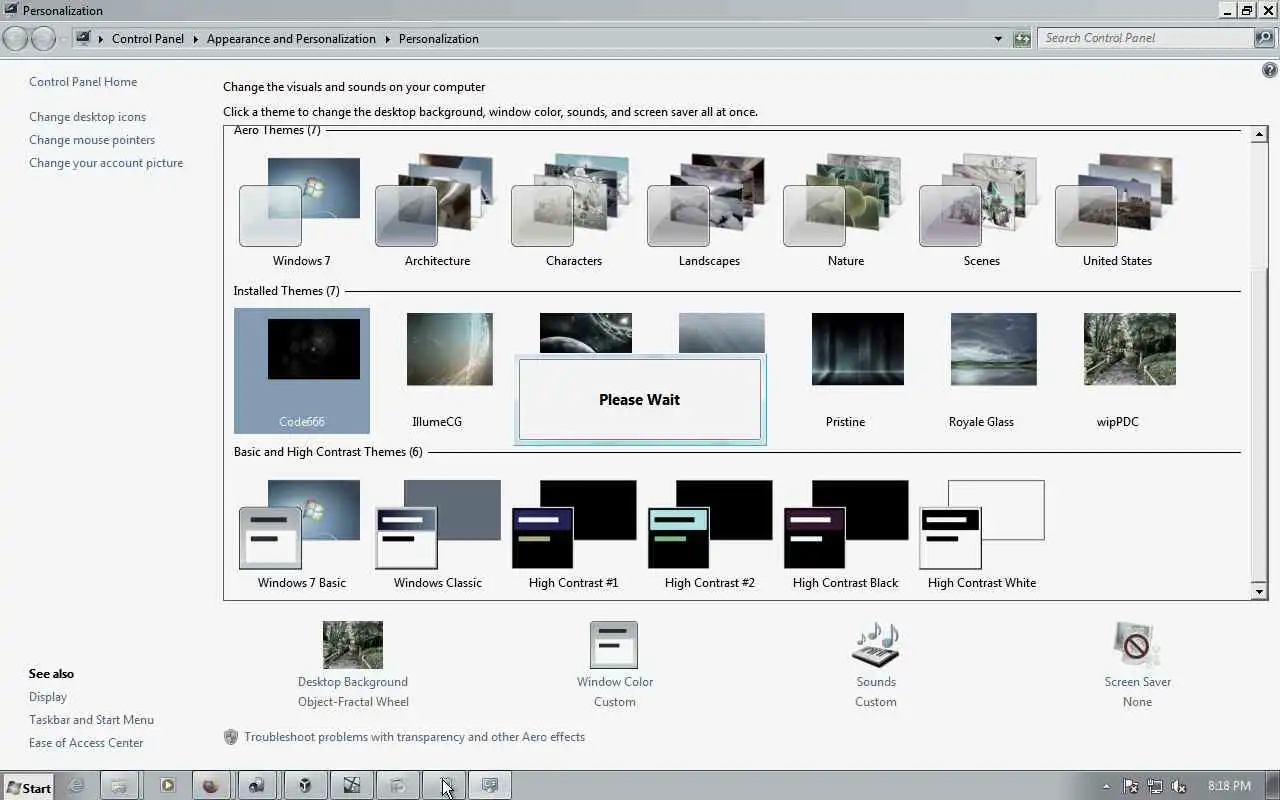Screen dimensions: 1280x800
Task: Open the Start menu
Action: click(29, 787)
